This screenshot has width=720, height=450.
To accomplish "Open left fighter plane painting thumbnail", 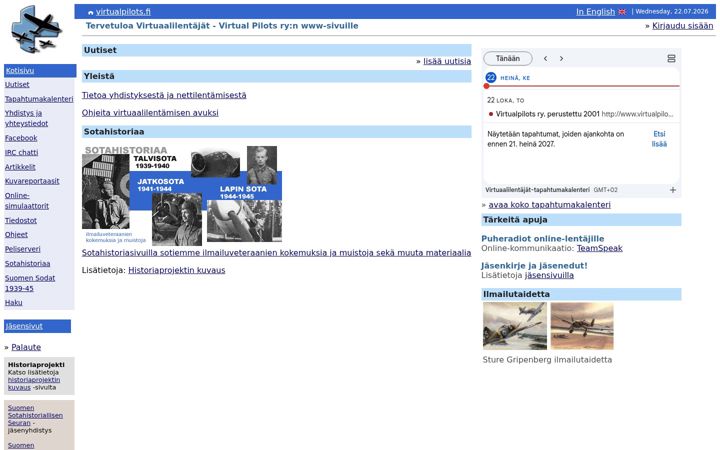I will [x=515, y=326].
